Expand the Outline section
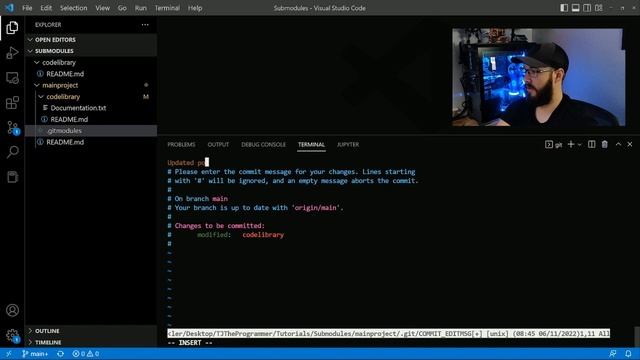Image resolution: width=640 pixels, height=360 pixels. pyautogui.click(x=91, y=331)
